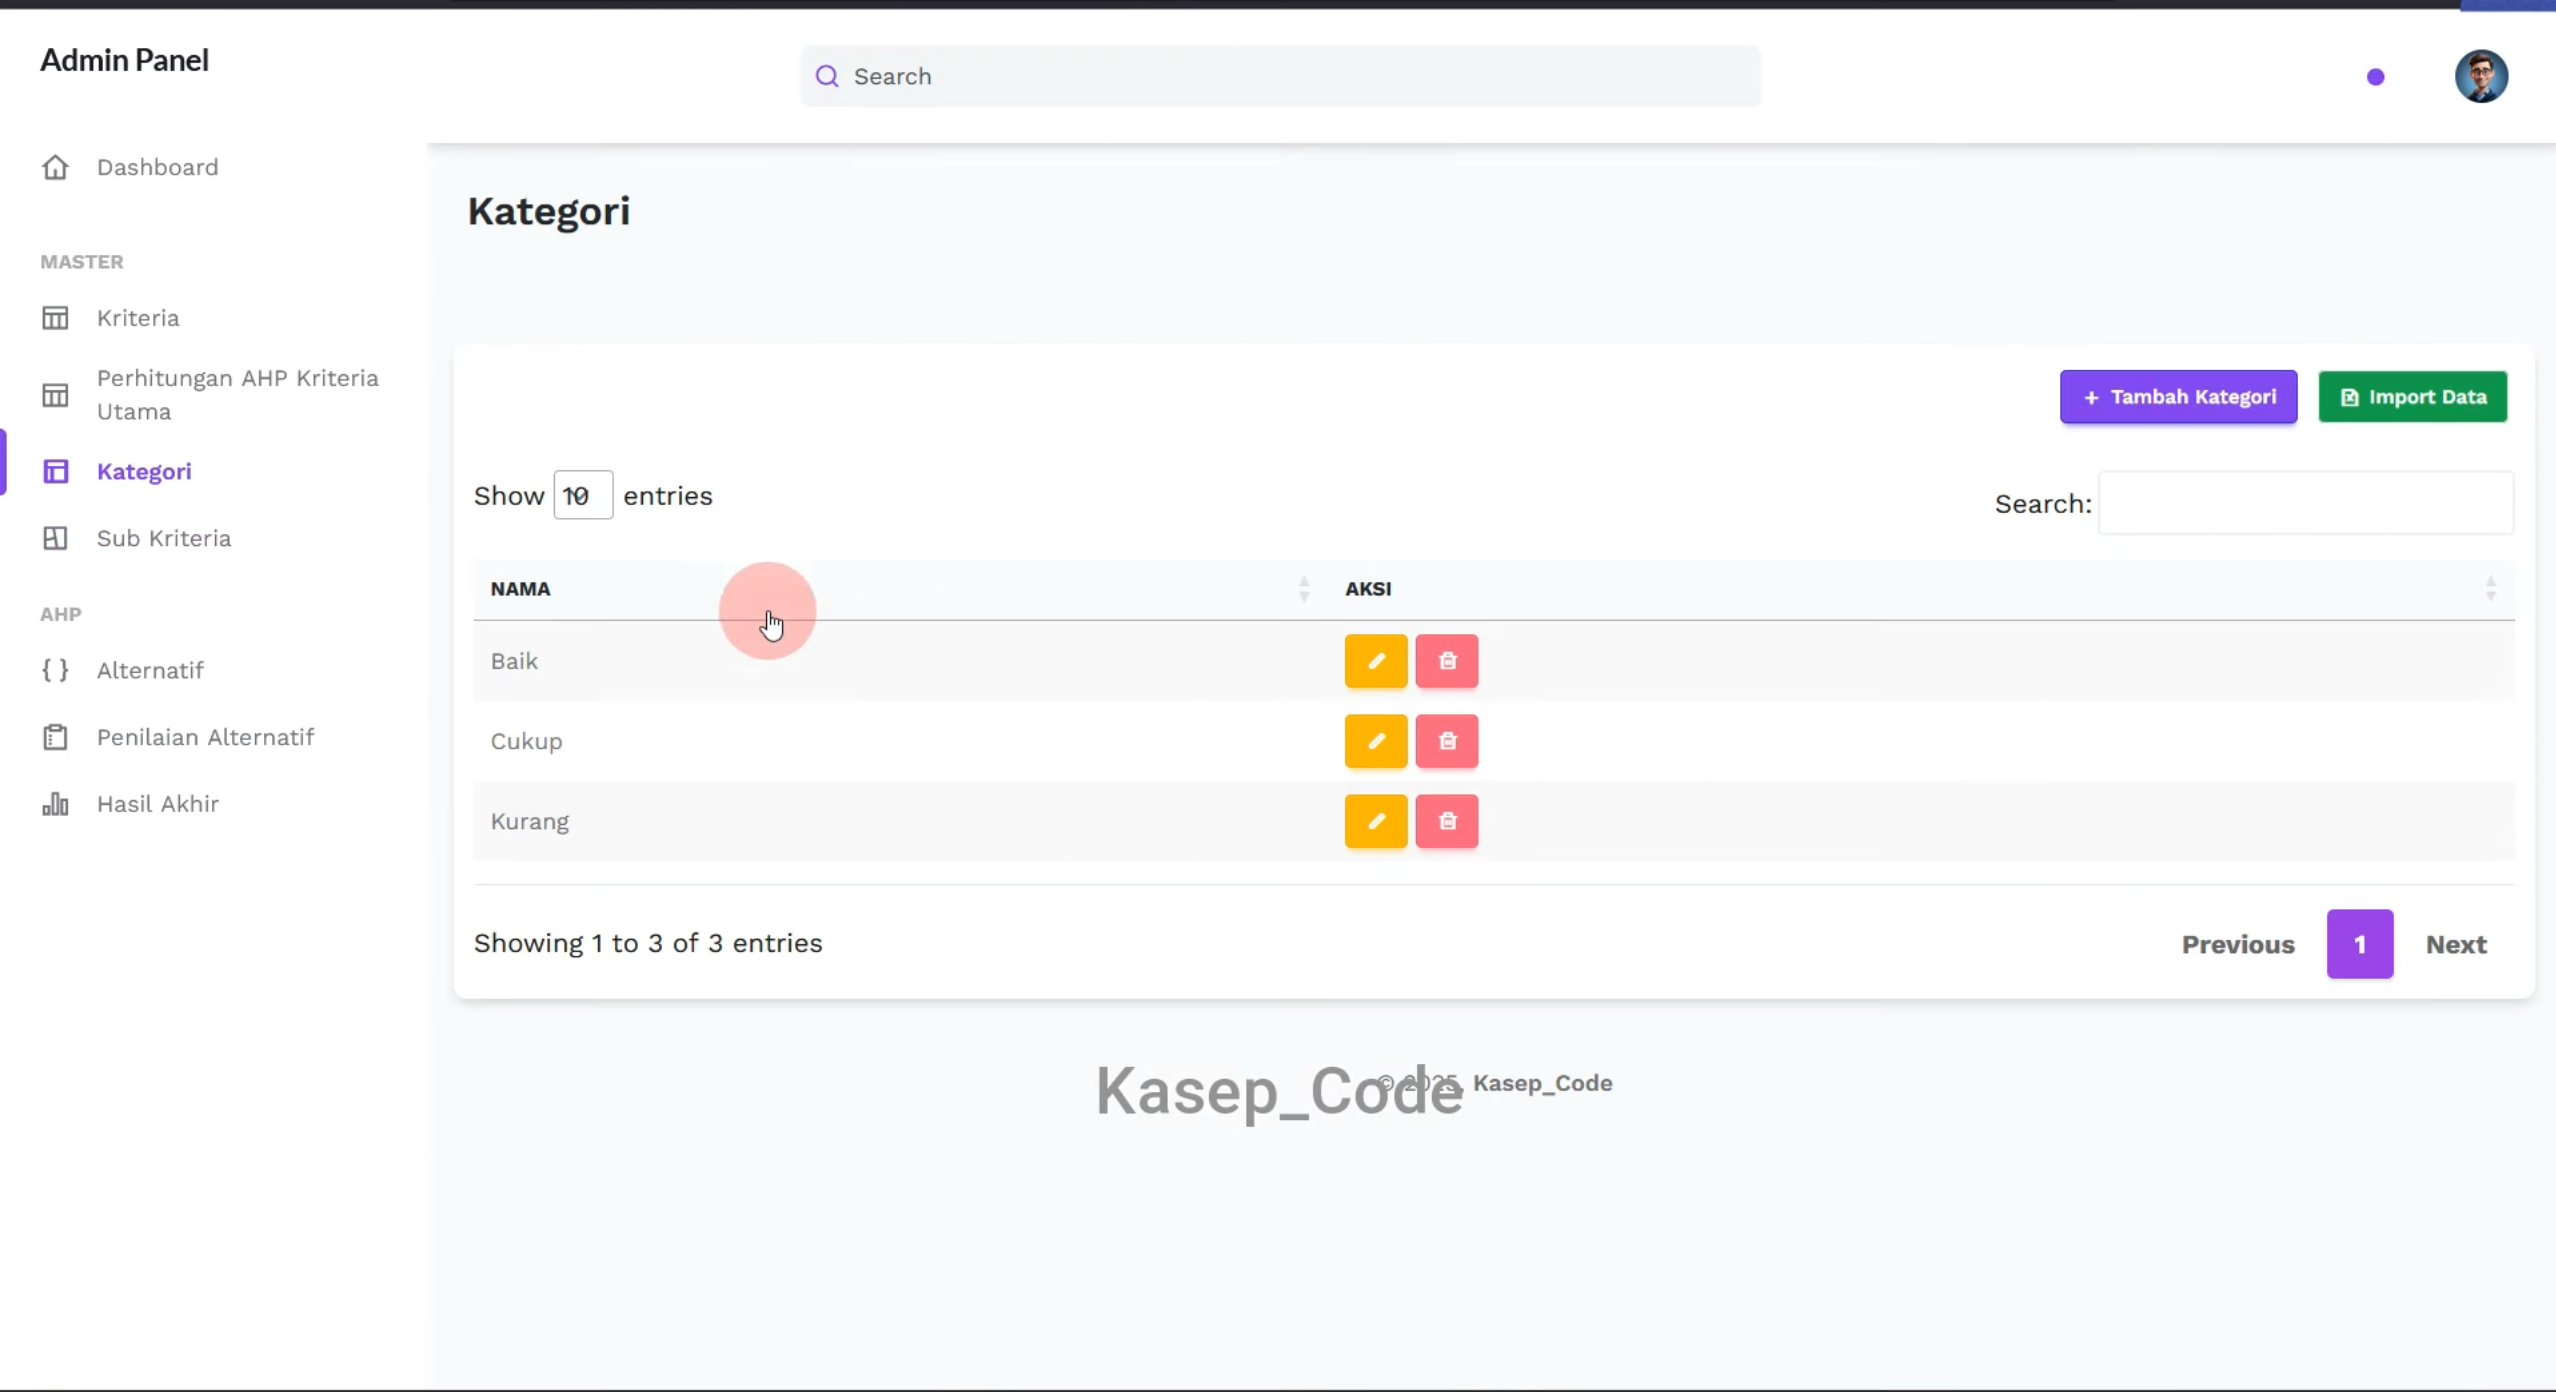Image resolution: width=2556 pixels, height=1392 pixels.
Task: Open the Penilaian Alternatif menu item
Action: (205, 737)
